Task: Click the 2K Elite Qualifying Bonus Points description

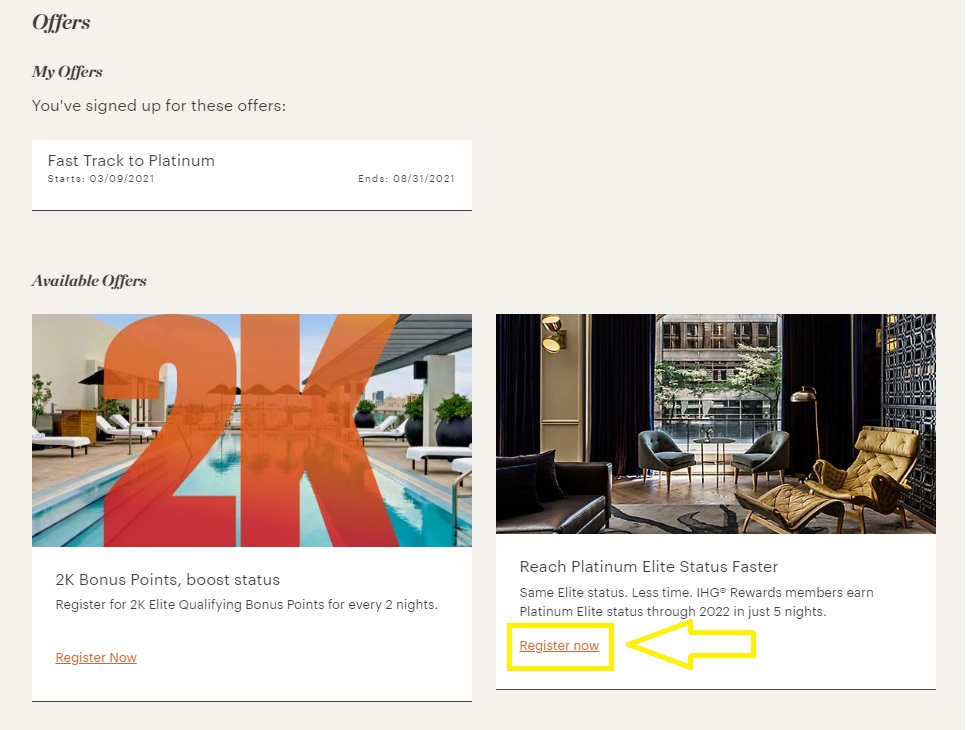Action: tap(247, 604)
